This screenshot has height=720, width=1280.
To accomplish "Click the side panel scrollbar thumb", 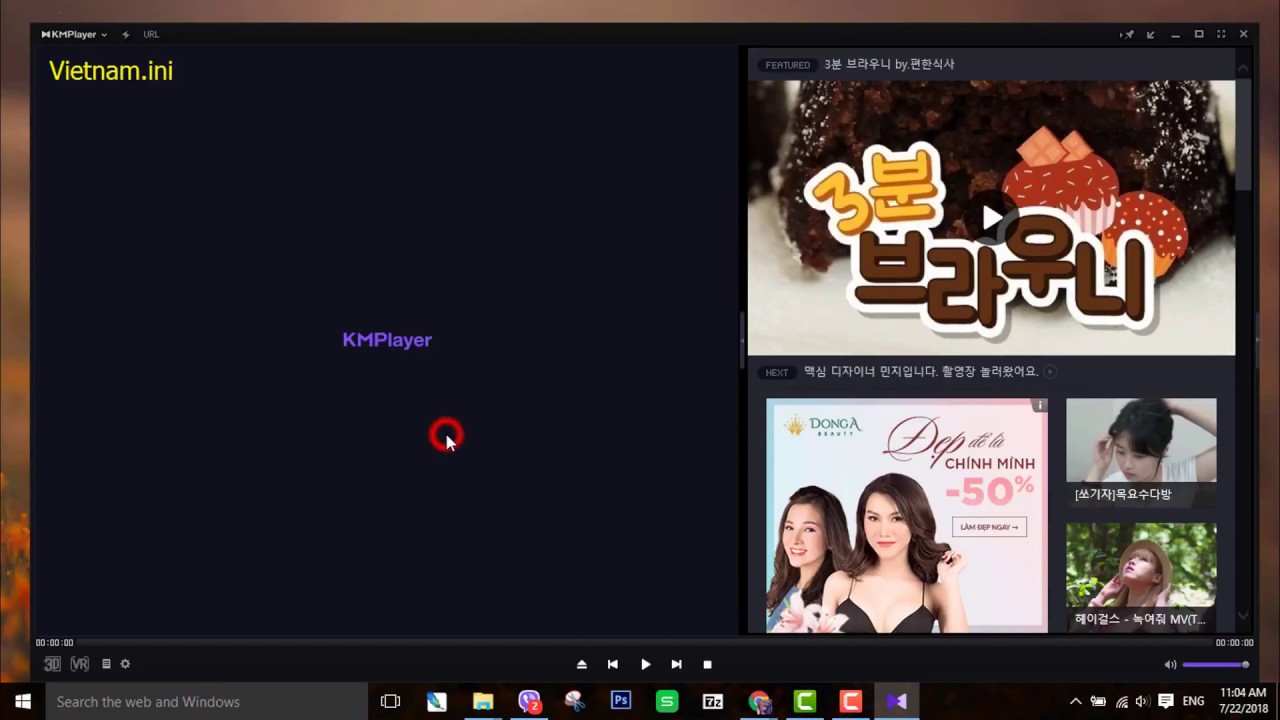I will tap(1243, 135).
